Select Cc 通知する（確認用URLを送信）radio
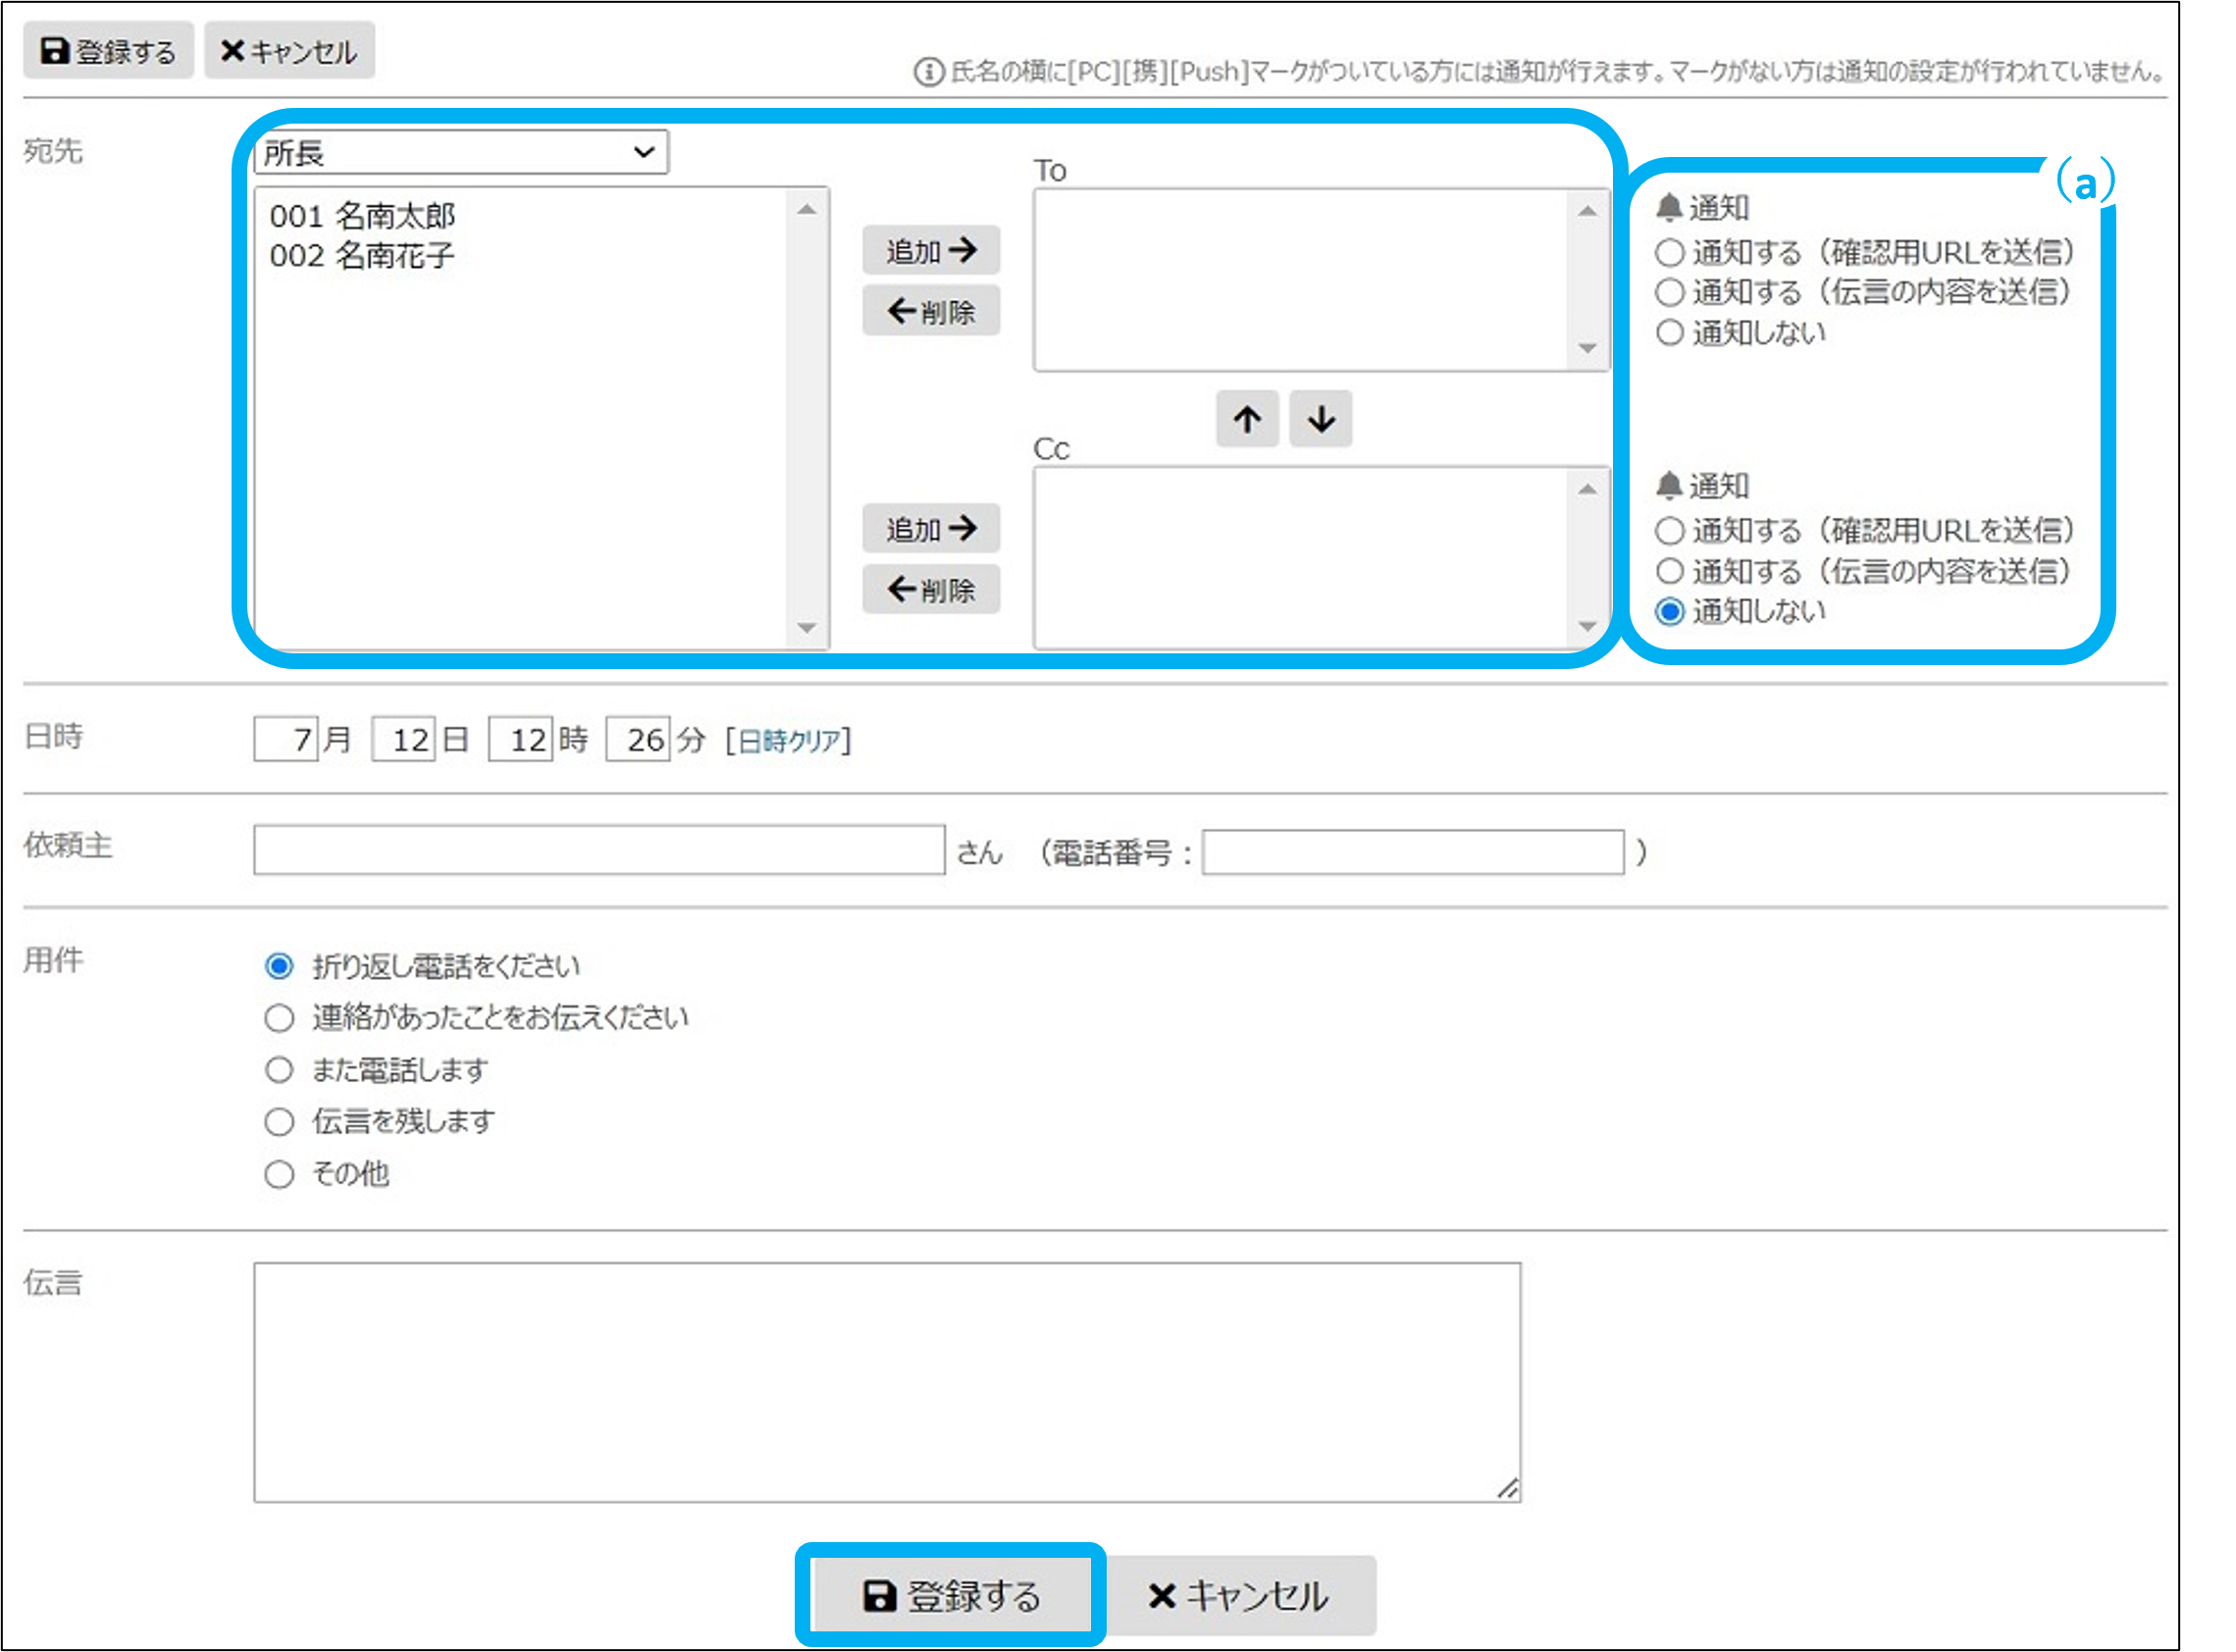Screen dimensions: 2236x1652 [1669, 530]
